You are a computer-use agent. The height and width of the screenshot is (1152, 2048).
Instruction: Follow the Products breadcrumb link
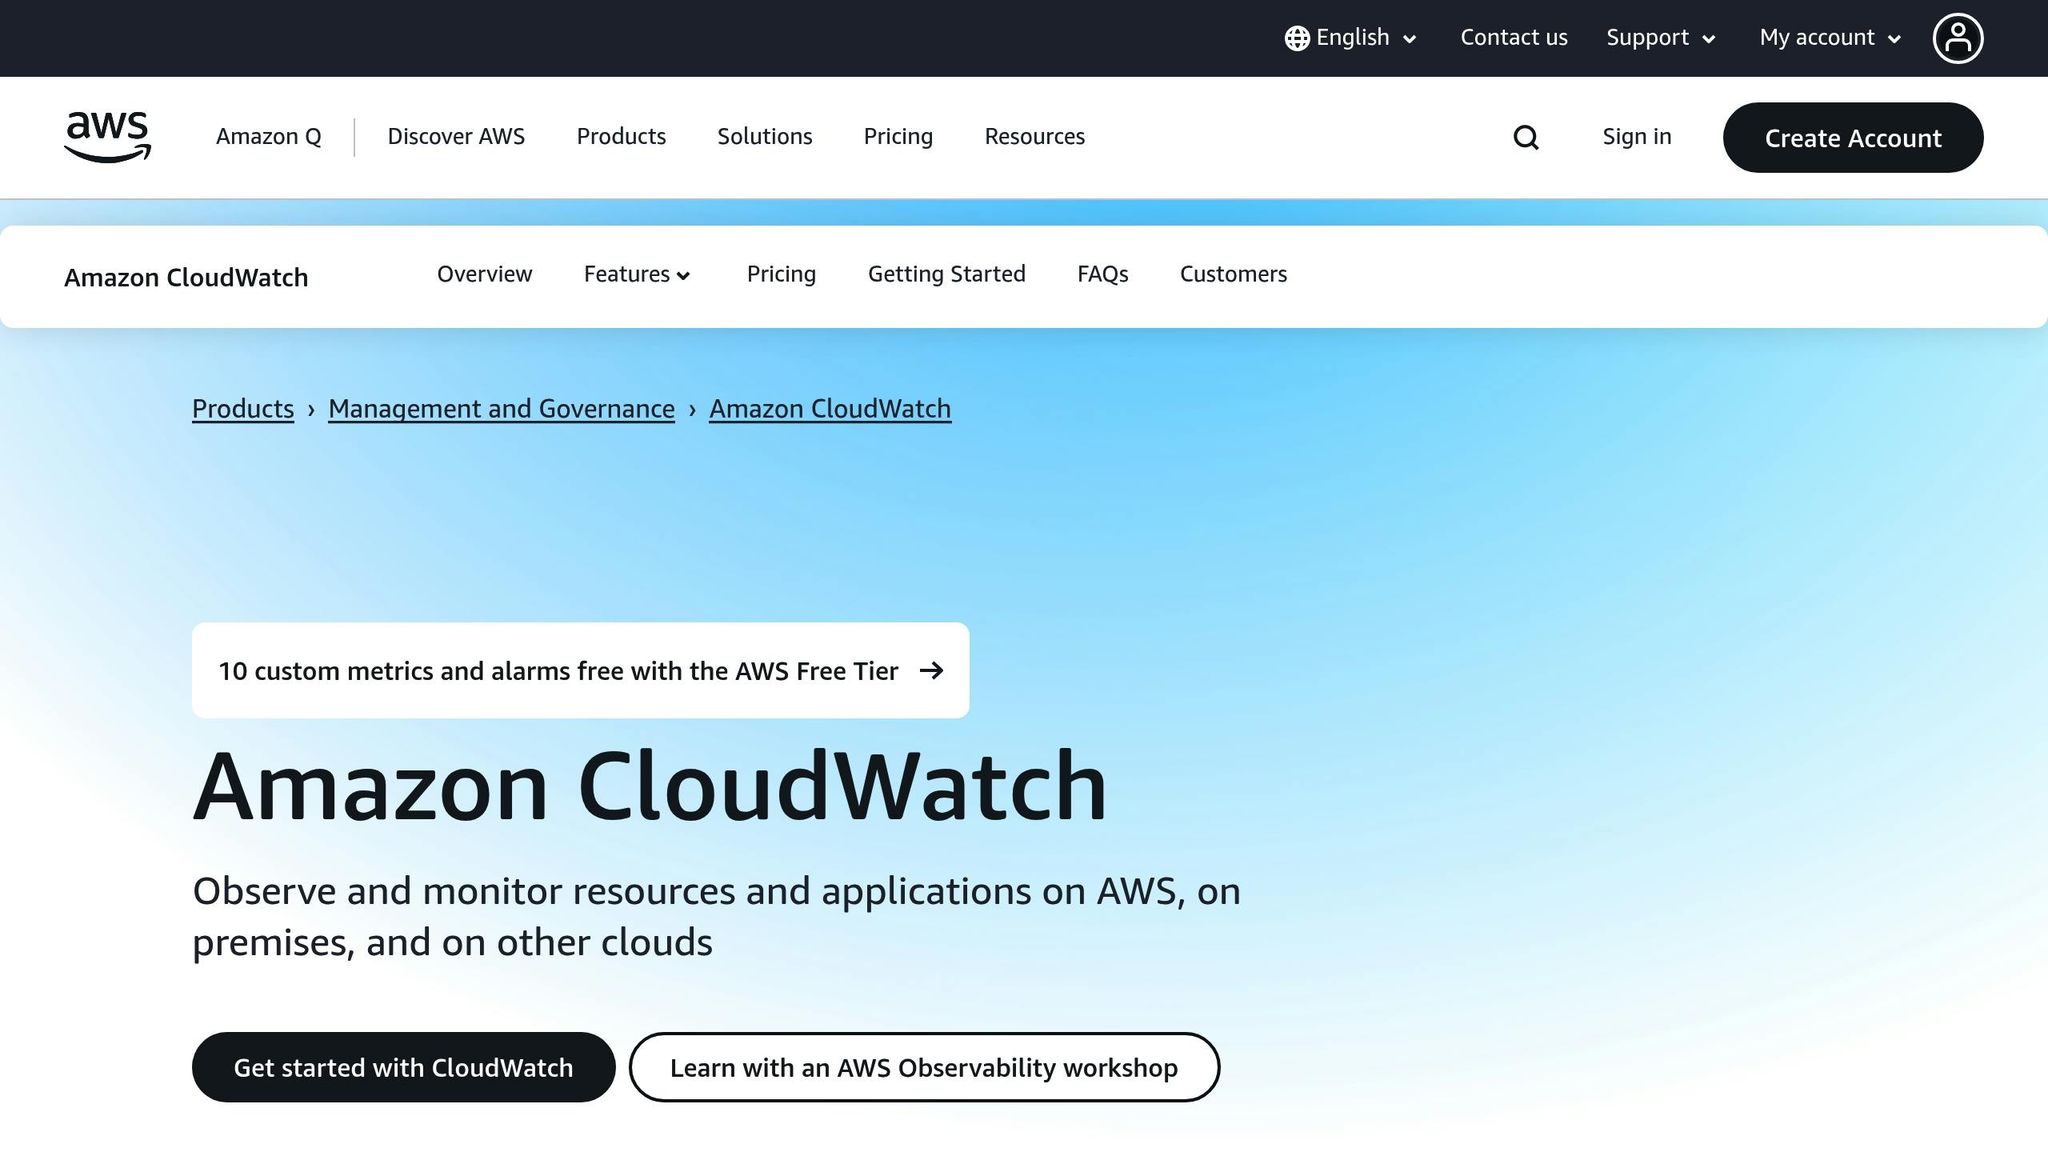(x=243, y=409)
